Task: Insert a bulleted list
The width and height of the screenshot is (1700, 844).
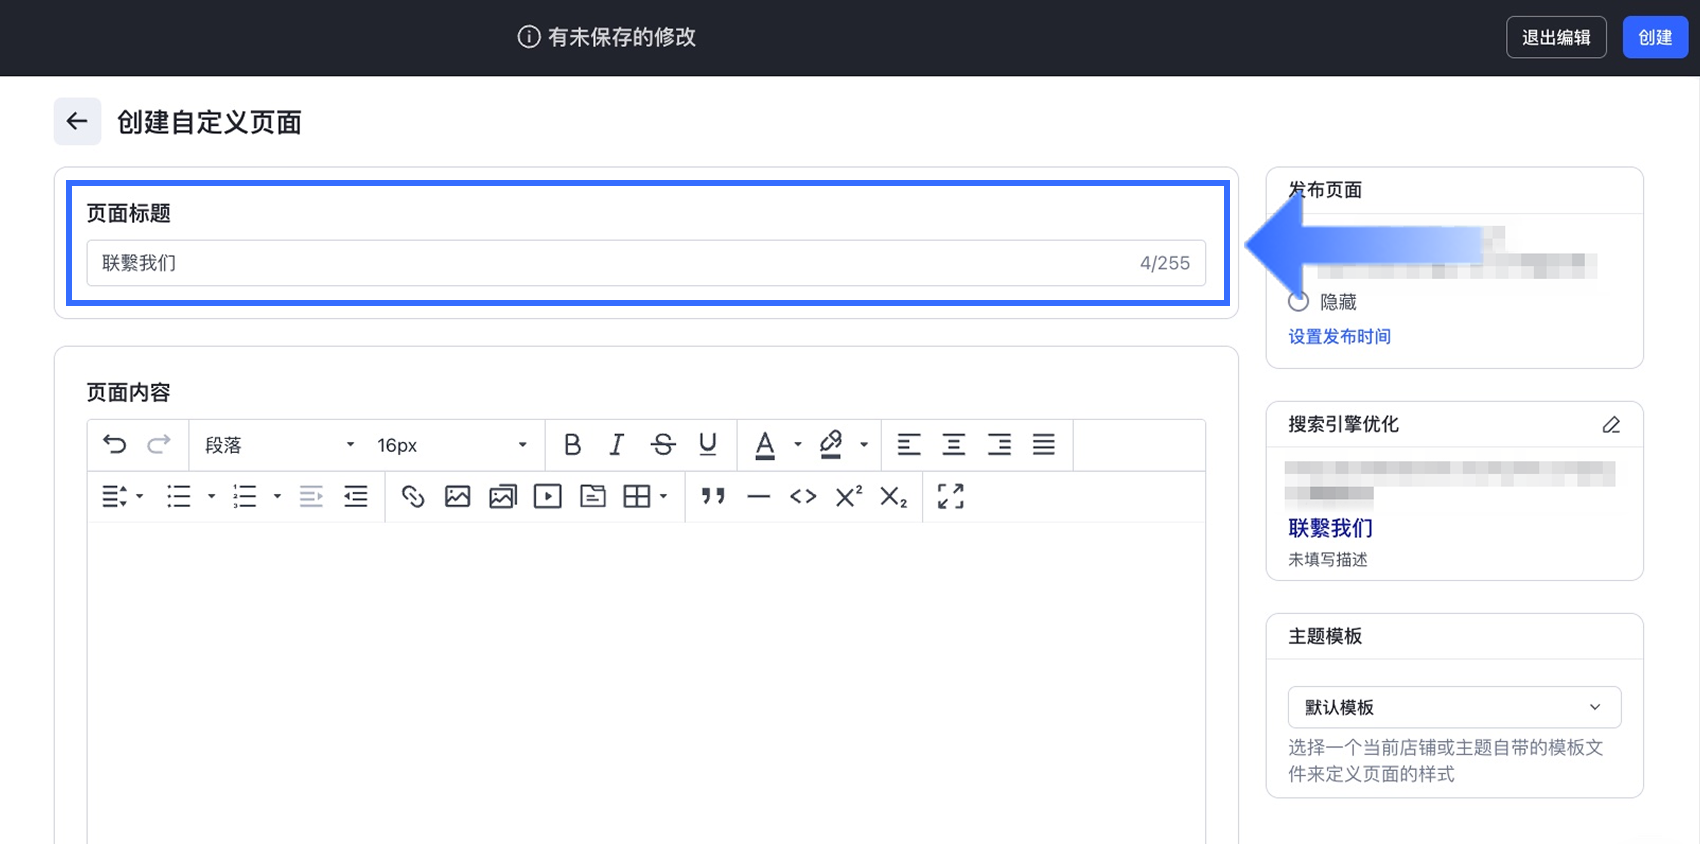Action: pyautogui.click(x=179, y=496)
